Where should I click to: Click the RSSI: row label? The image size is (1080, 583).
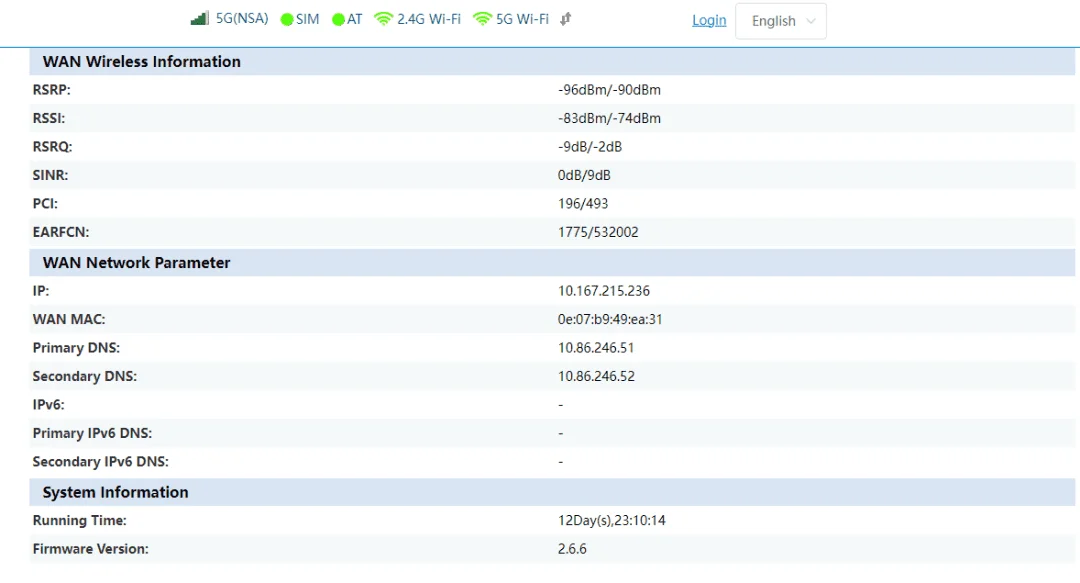click(x=48, y=119)
